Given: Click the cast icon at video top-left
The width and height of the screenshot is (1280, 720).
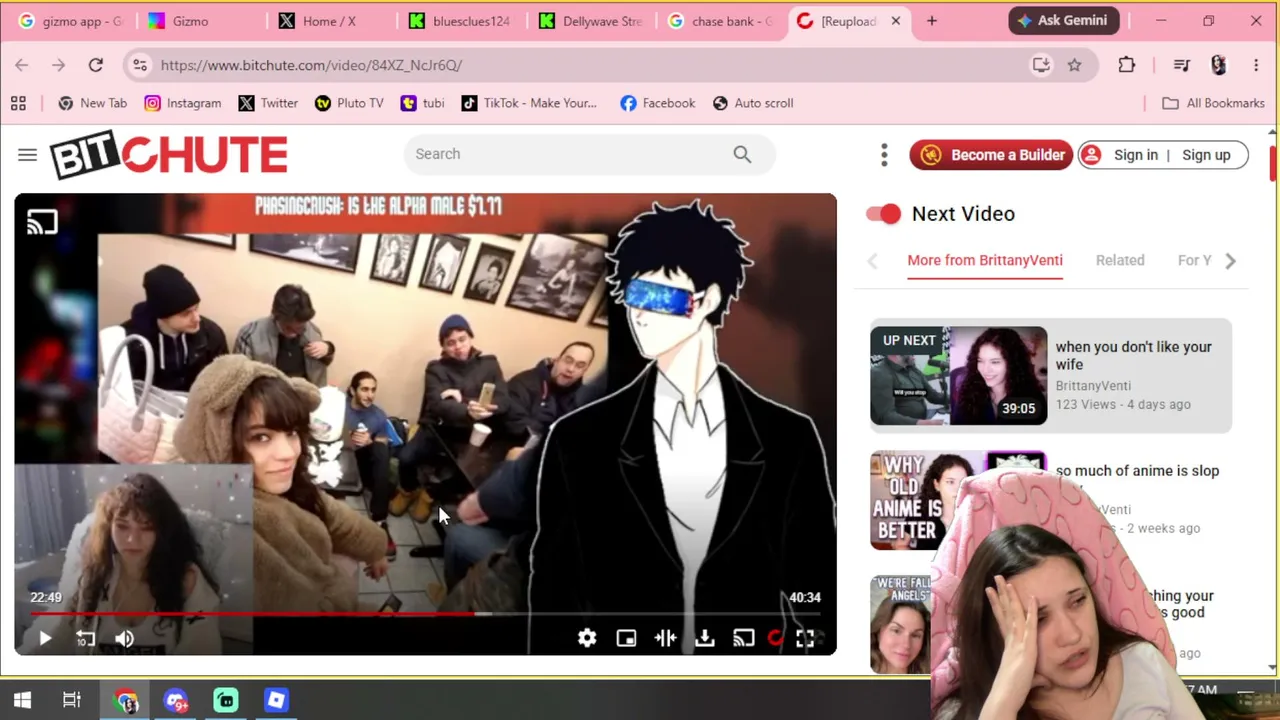Looking at the screenshot, I should pyautogui.click(x=42, y=222).
